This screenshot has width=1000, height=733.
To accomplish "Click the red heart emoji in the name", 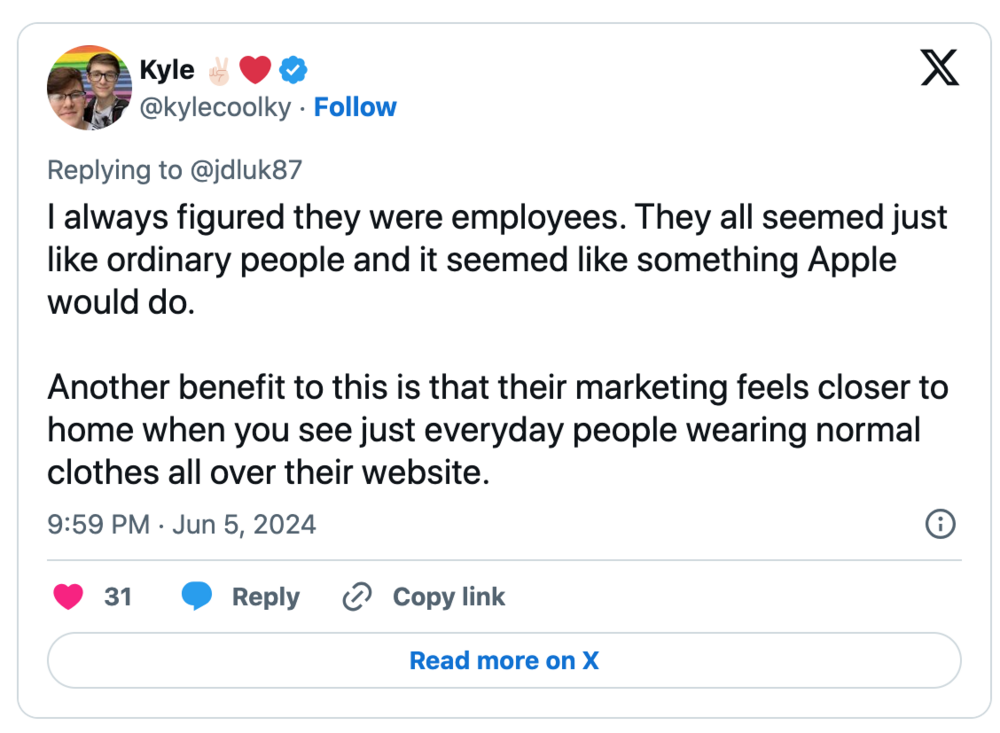I will (256, 70).
